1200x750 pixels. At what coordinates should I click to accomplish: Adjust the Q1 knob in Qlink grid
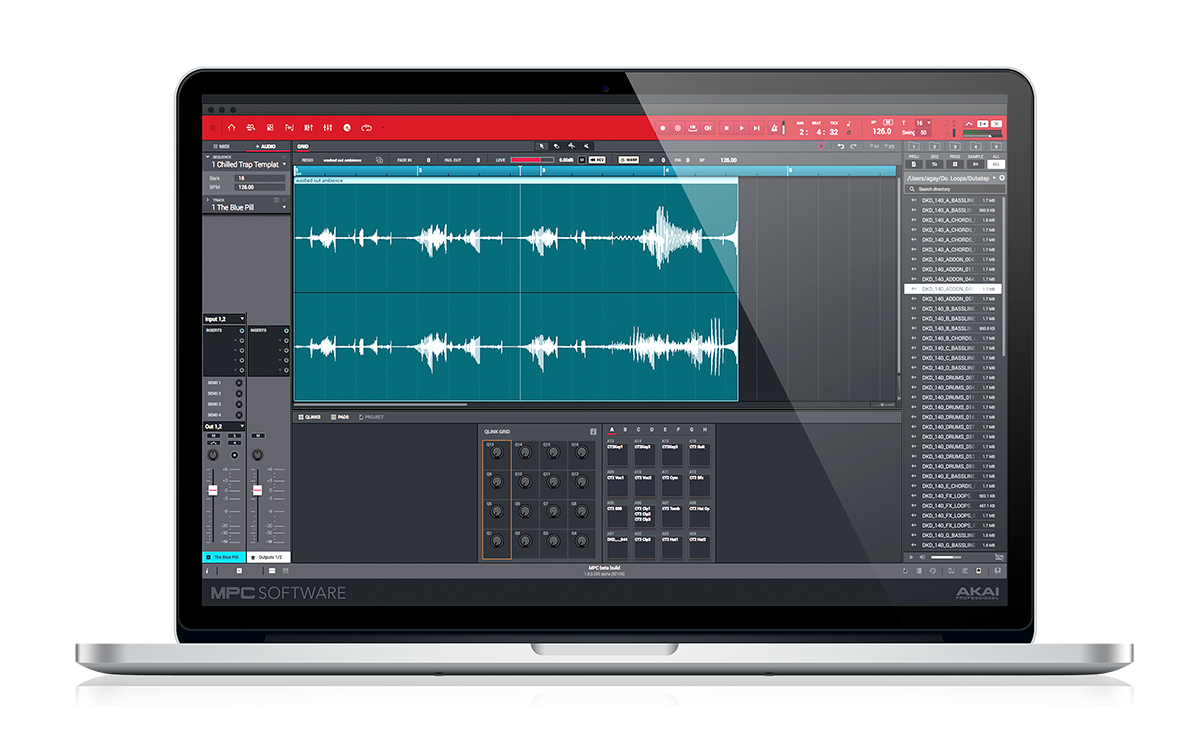(497, 540)
